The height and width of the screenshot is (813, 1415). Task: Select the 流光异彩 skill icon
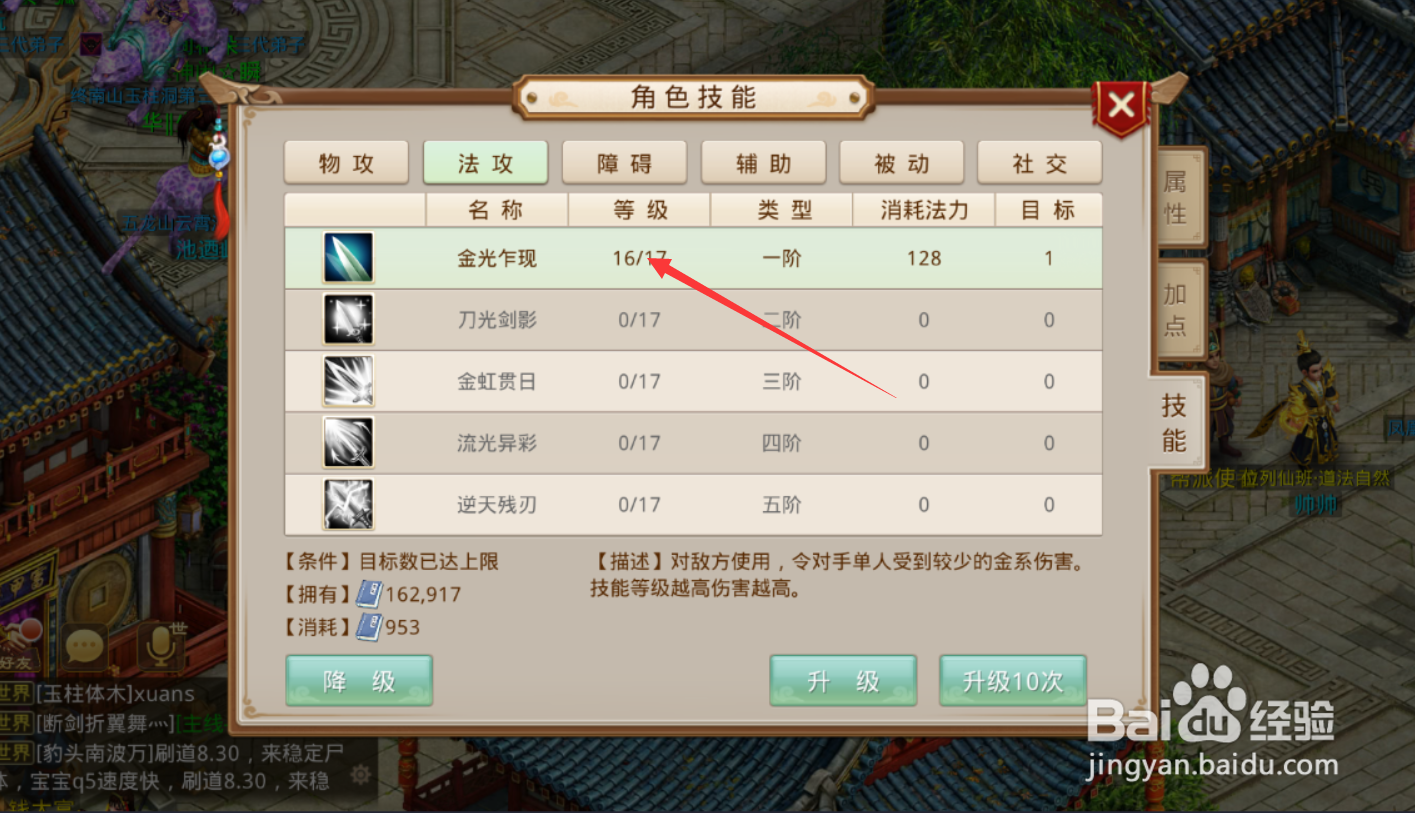pyautogui.click(x=348, y=443)
